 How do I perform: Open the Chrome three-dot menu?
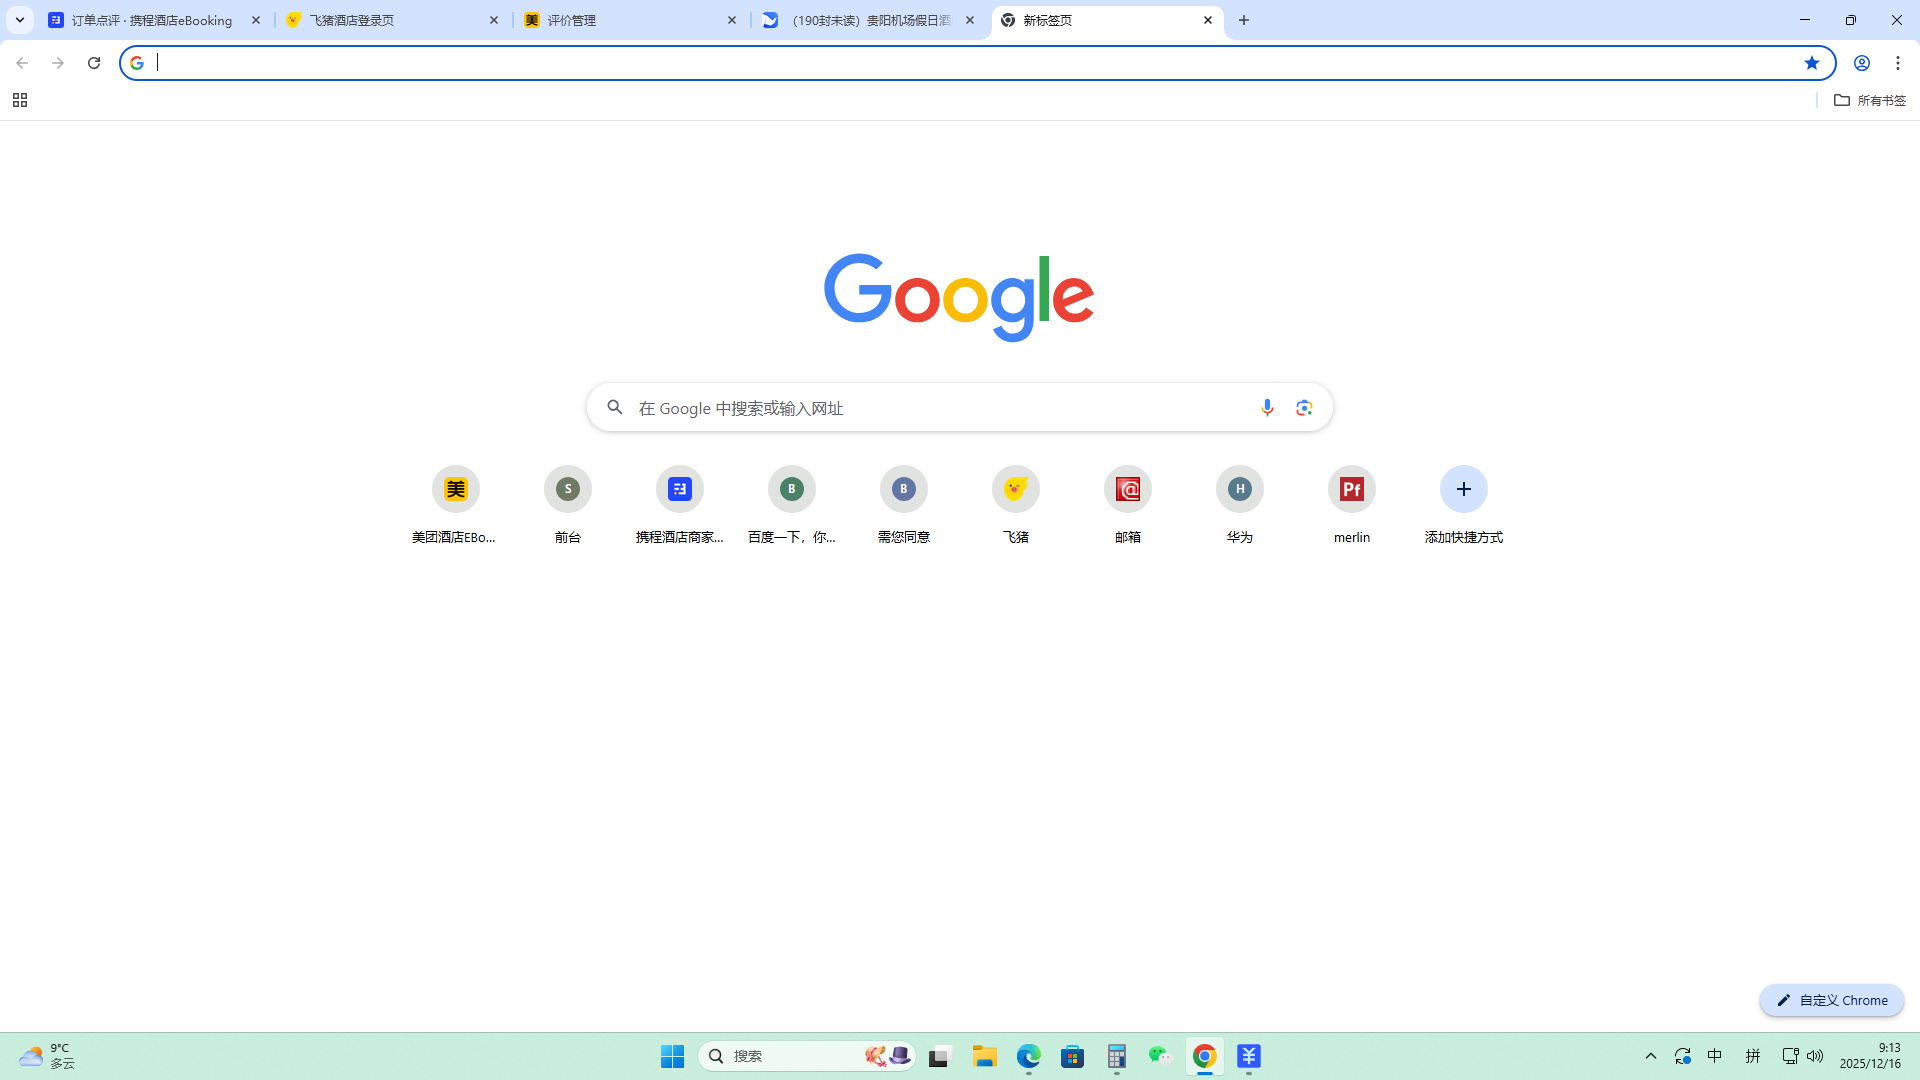[1898, 63]
